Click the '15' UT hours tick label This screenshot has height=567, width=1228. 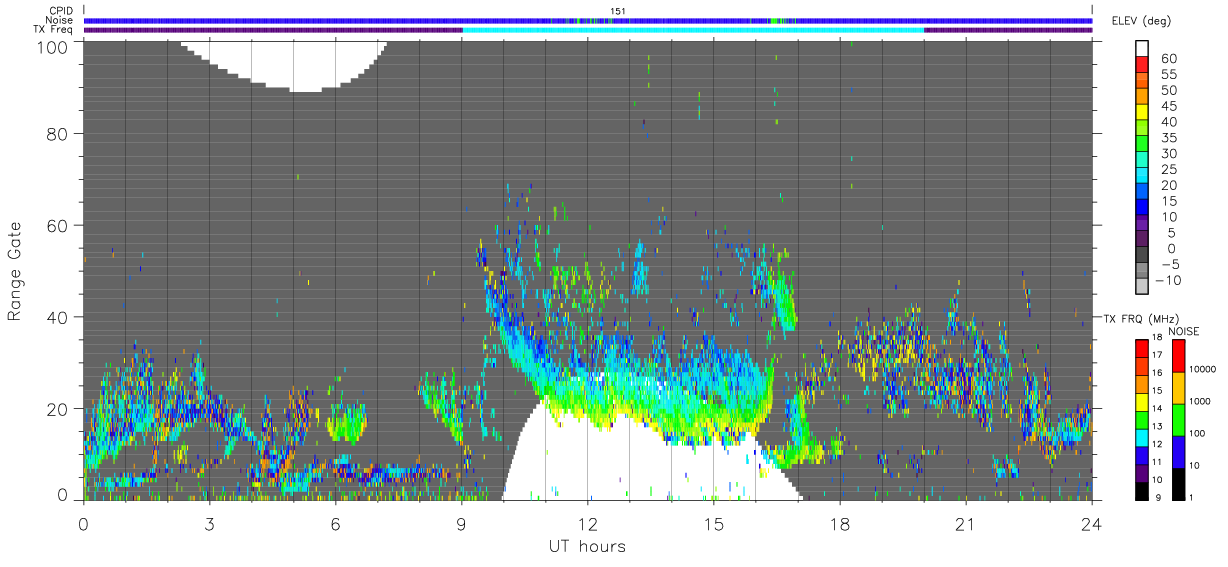point(713,523)
